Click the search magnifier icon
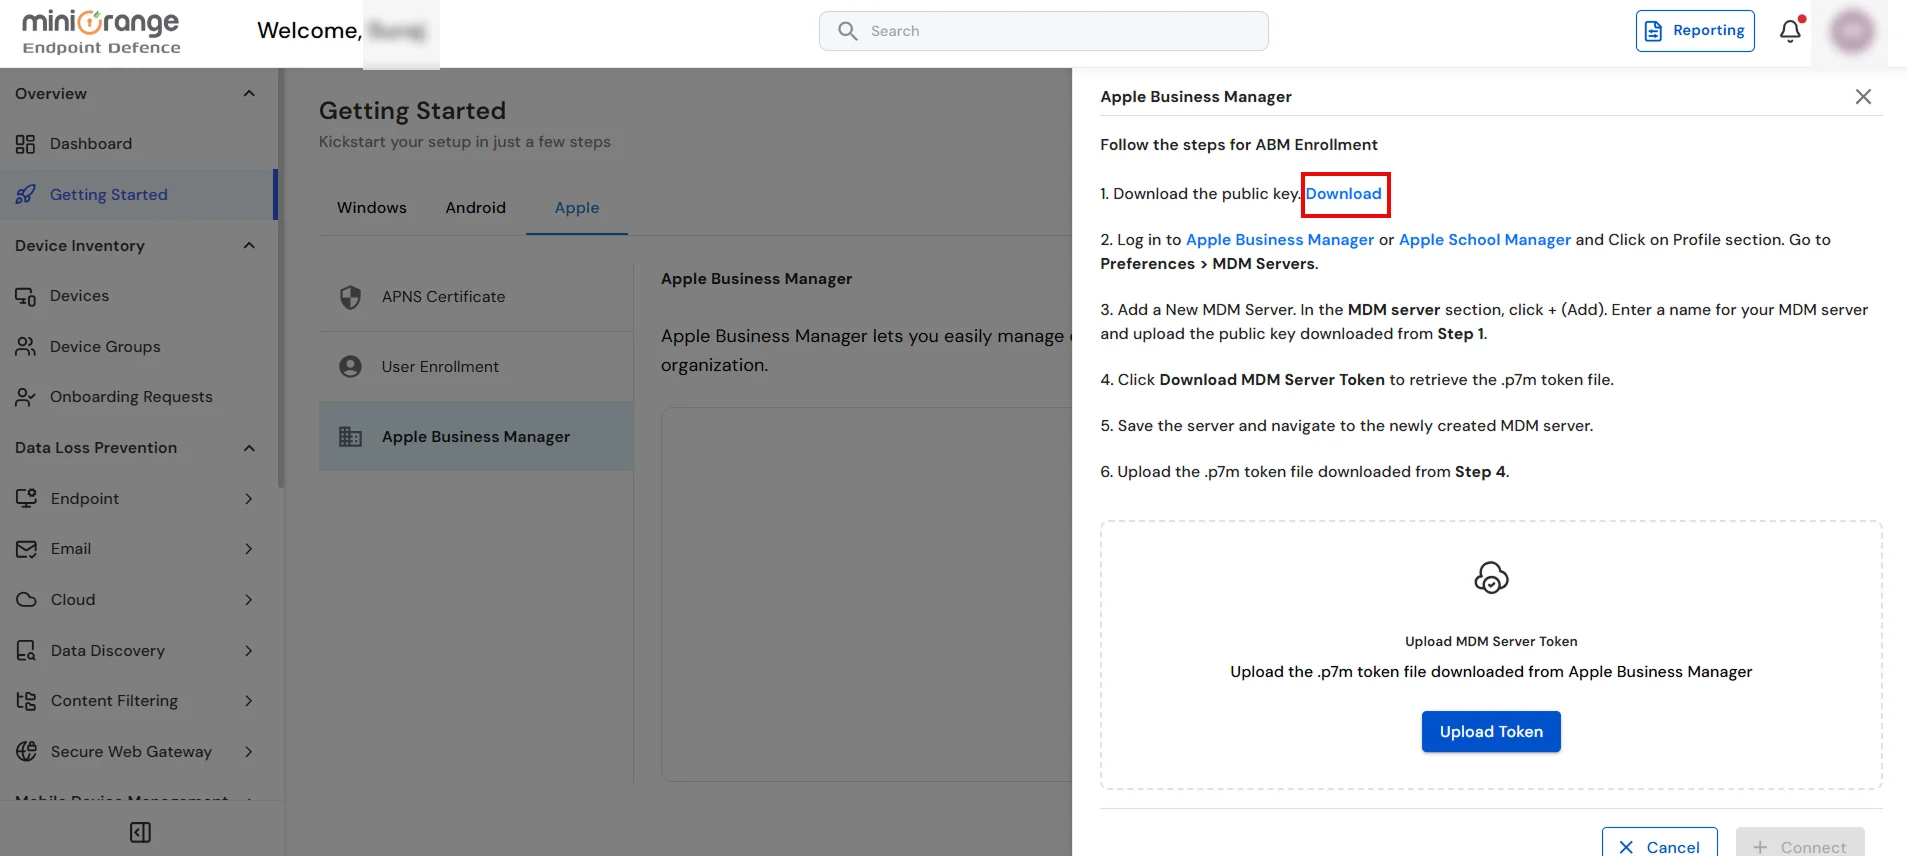The image size is (1907, 856). point(848,31)
